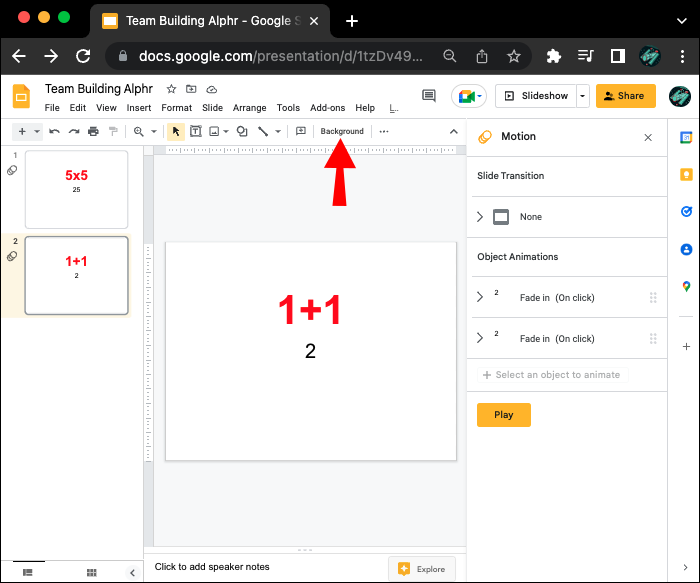700x583 pixels.
Task: Hide the side panel chevron
Action: 686,567
